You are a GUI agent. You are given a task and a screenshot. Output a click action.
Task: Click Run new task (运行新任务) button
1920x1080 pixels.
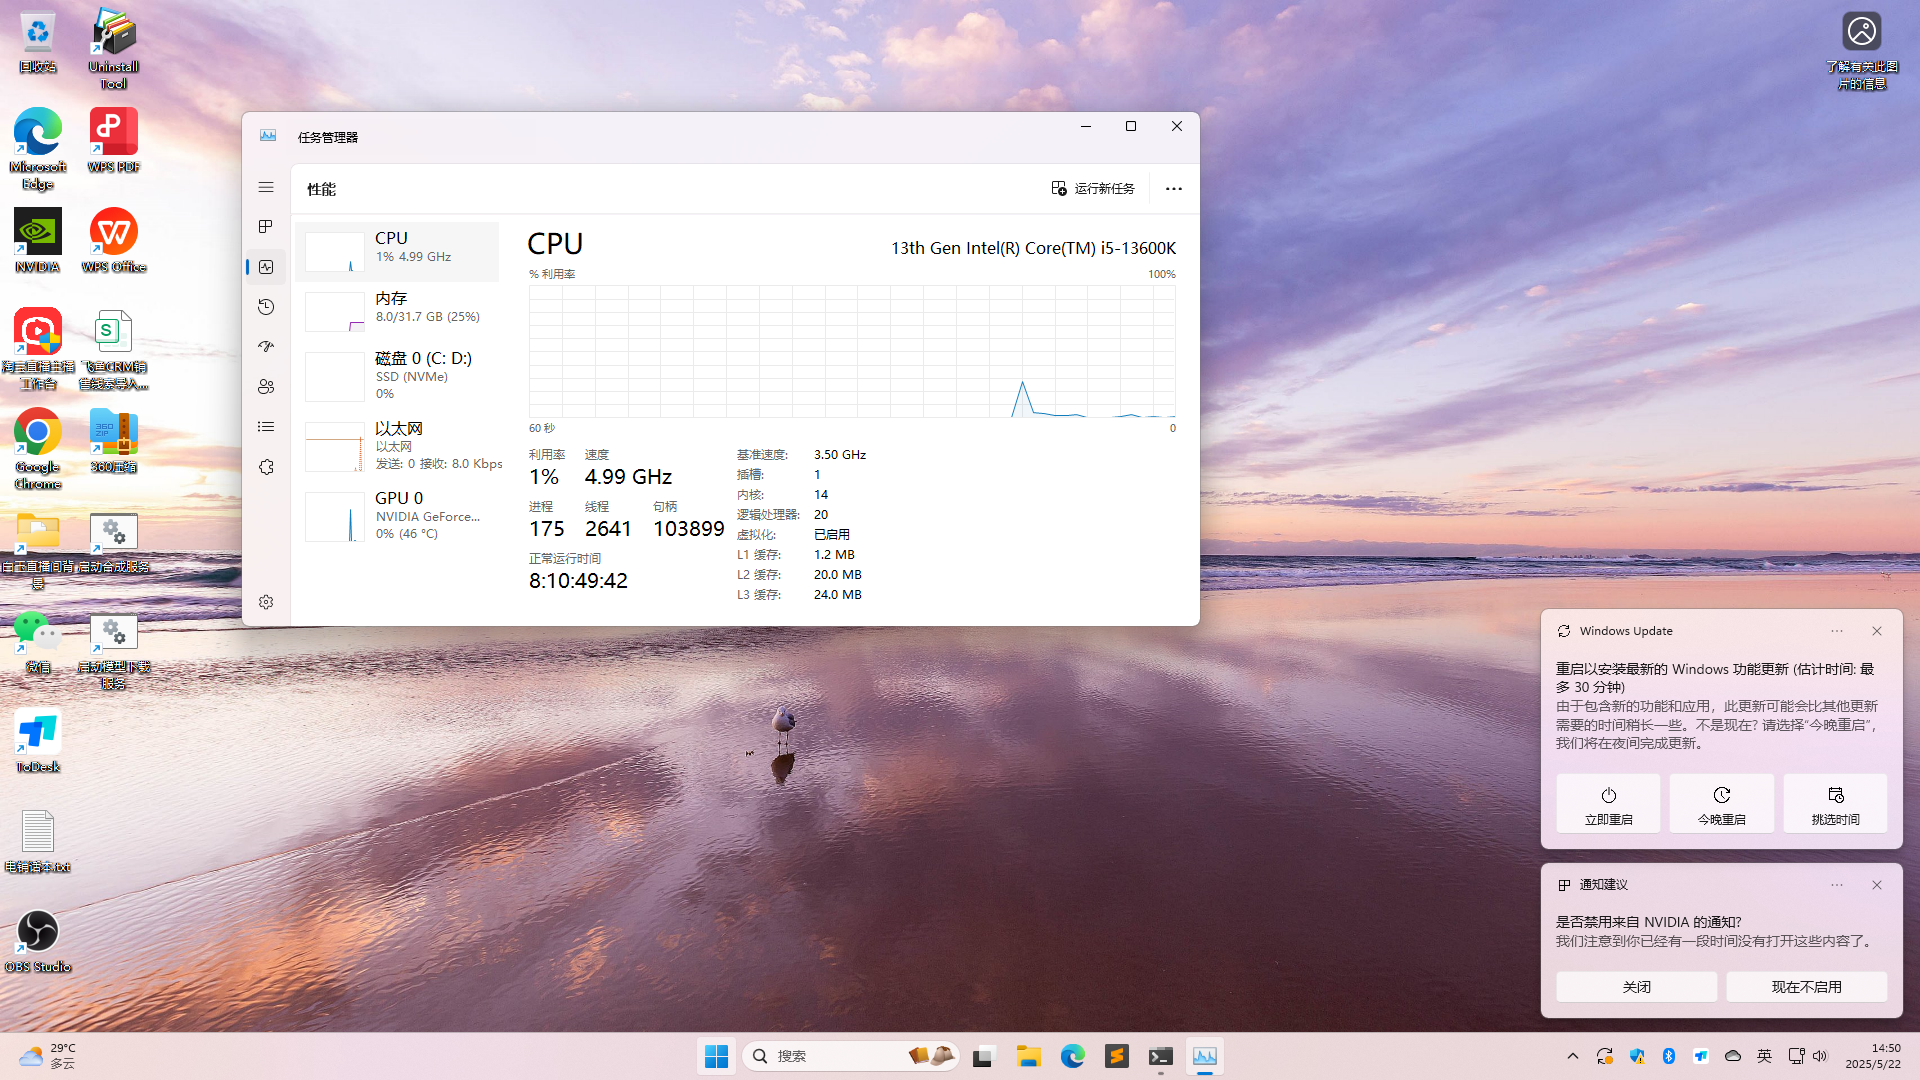click(x=1093, y=189)
